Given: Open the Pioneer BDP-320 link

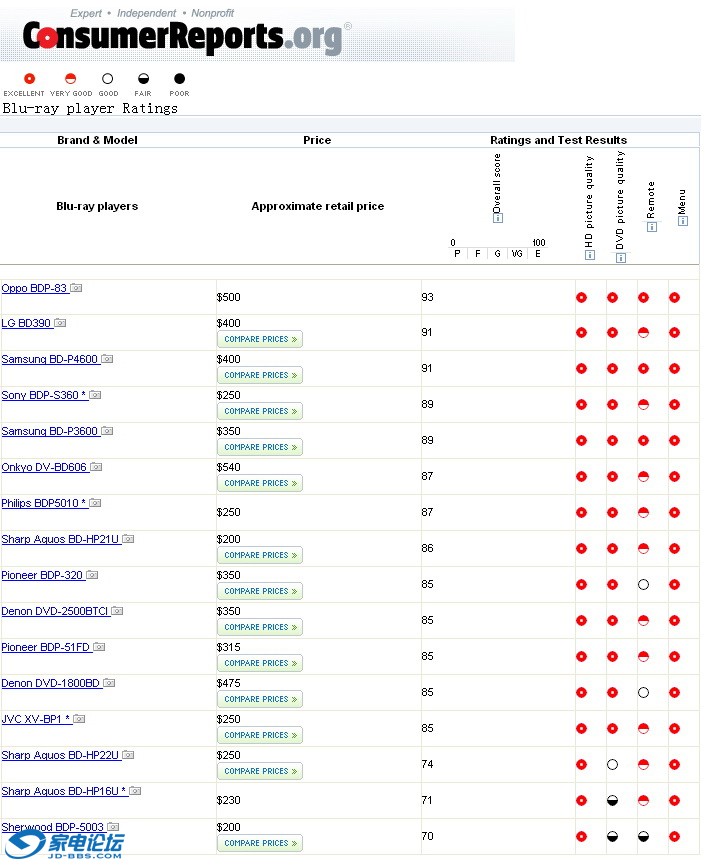Looking at the screenshot, I should pyautogui.click(x=42, y=575).
